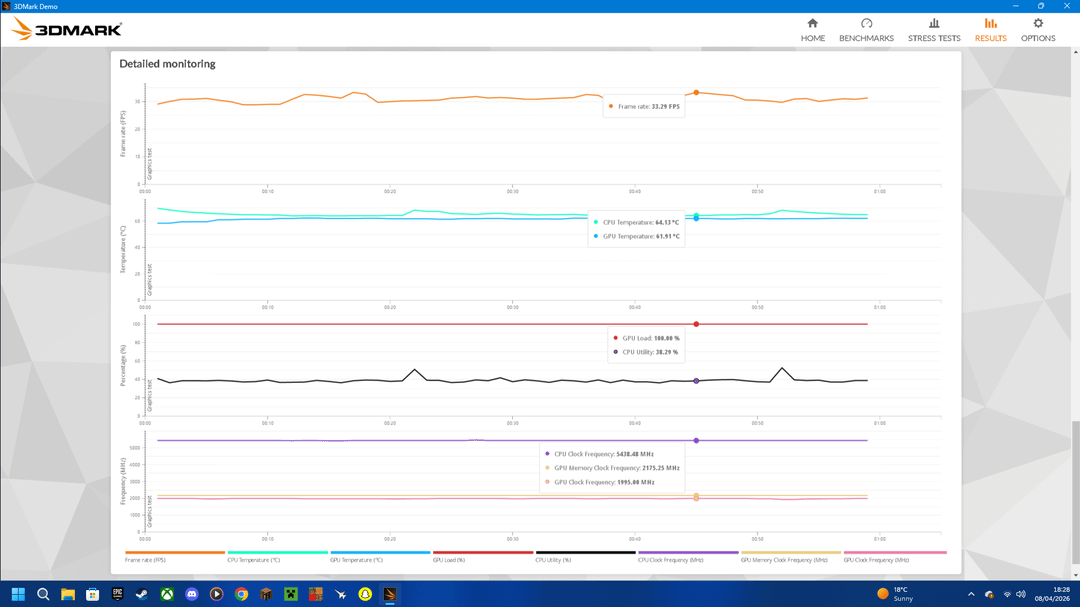The image size is (1080, 607).
Task: Open Stress Tests section
Action: [x=933, y=30]
